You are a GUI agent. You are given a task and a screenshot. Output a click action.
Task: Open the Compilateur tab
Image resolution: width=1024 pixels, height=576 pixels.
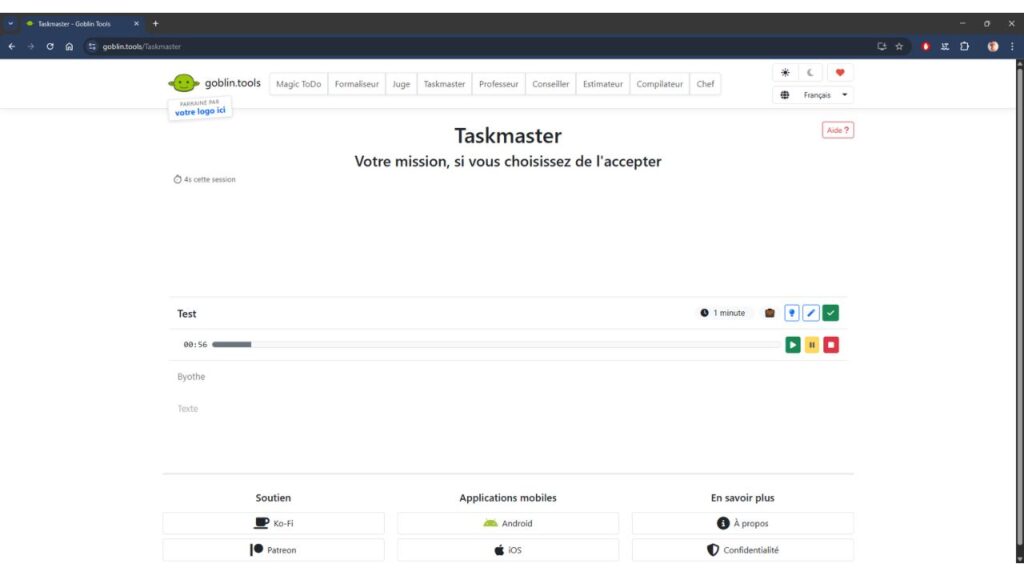click(x=660, y=84)
